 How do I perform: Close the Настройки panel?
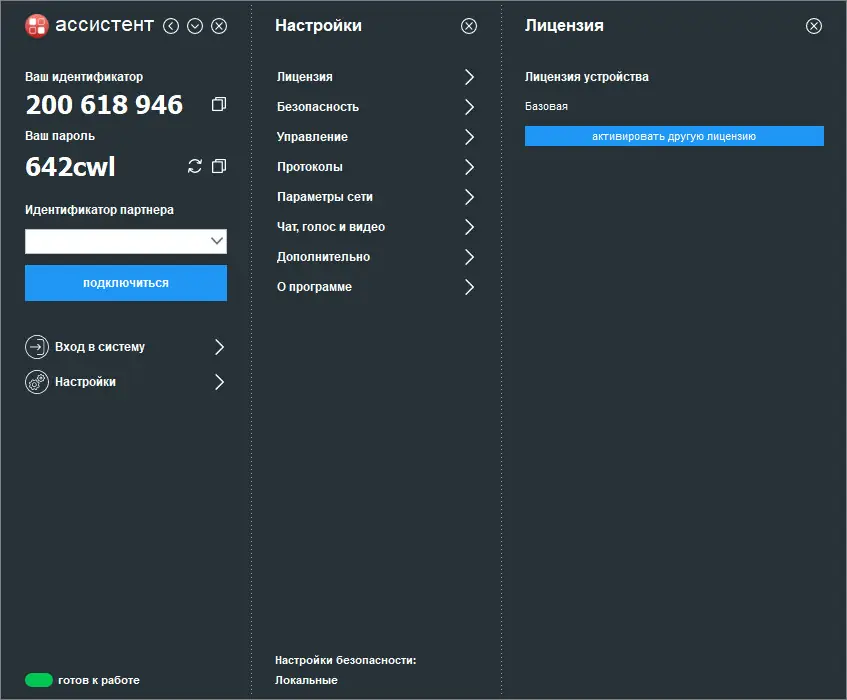click(x=469, y=26)
